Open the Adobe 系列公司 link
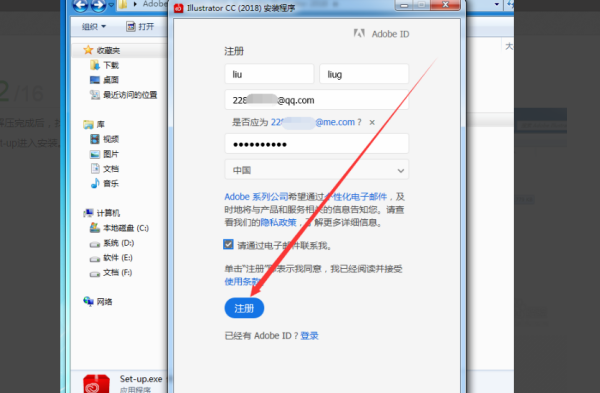Viewport: 600px width, 393px height. click(x=256, y=197)
